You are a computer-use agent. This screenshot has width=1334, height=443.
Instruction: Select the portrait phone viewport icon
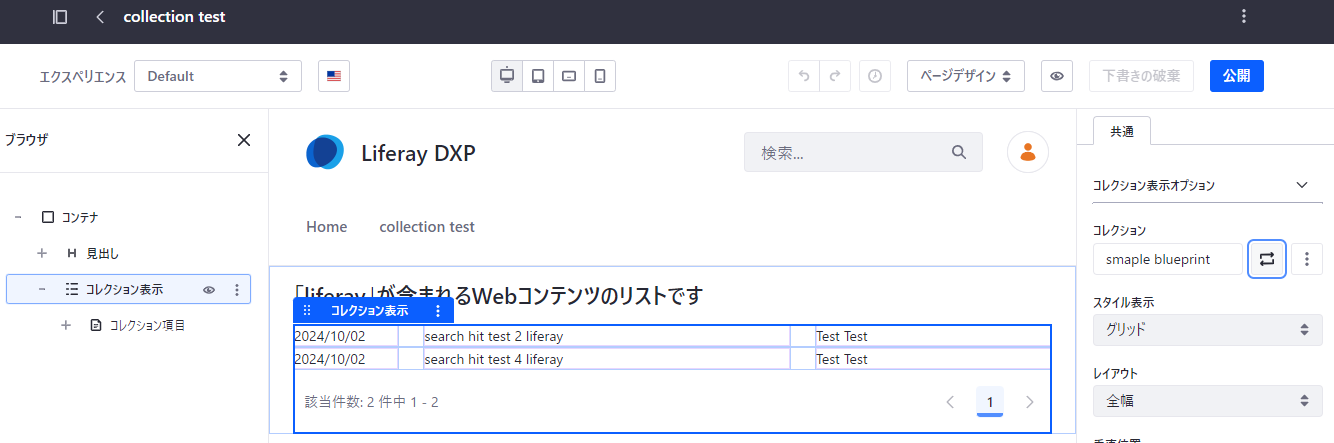point(600,76)
